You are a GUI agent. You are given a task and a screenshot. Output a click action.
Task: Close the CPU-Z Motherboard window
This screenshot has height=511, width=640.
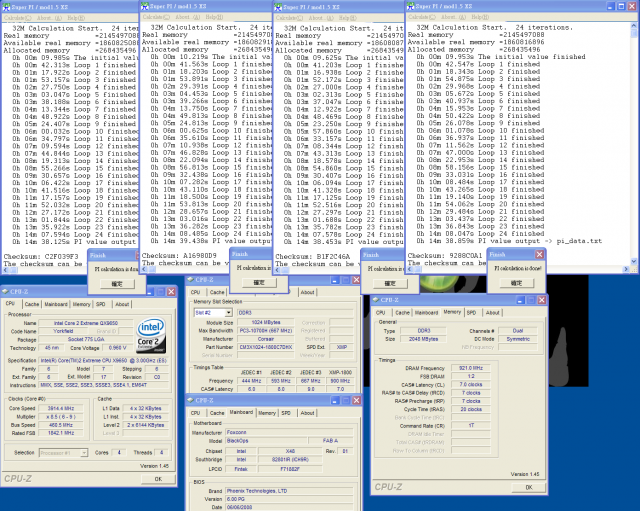click(x=356, y=400)
